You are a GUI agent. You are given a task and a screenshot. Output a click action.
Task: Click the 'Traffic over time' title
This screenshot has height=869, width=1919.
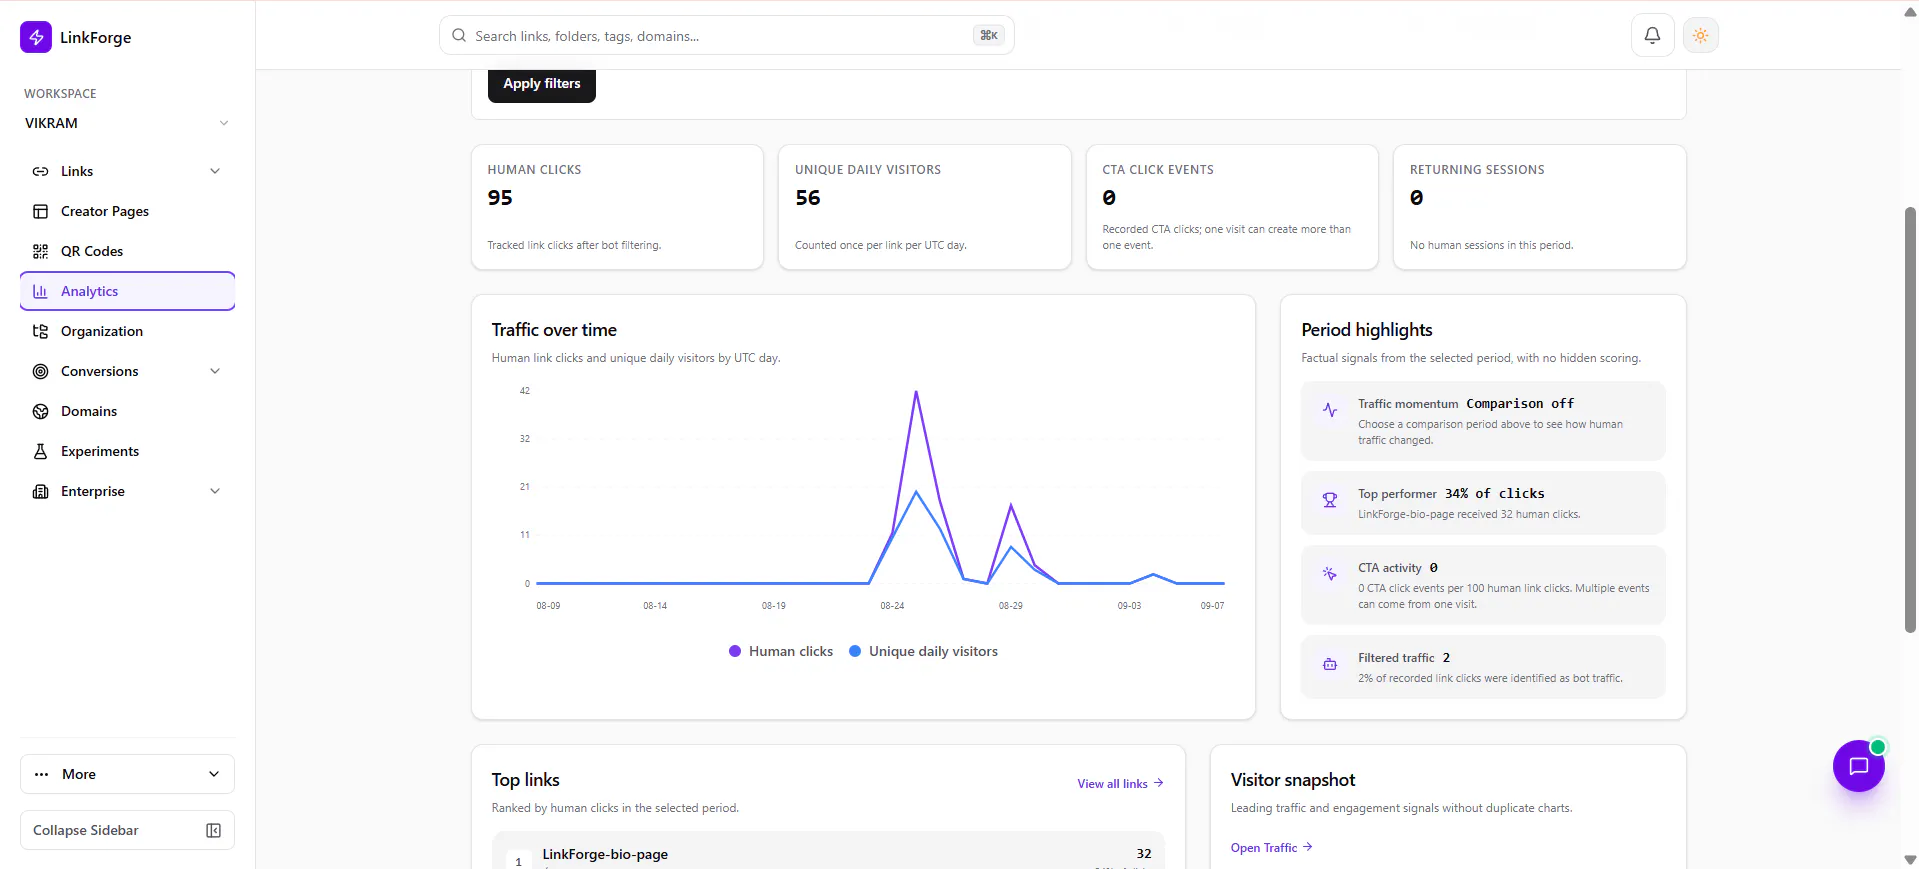554,330
